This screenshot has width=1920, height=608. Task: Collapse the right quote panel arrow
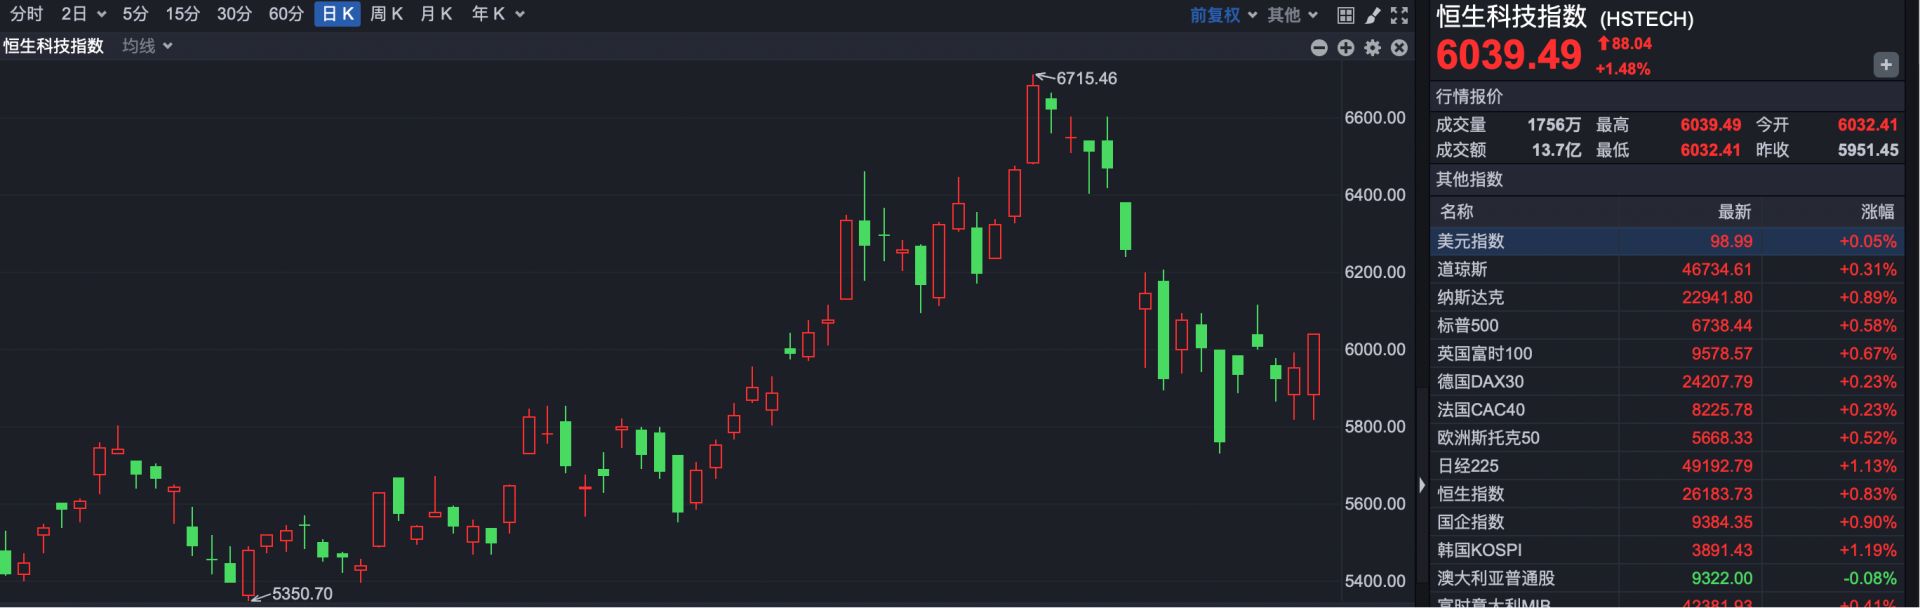point(1422,485)
